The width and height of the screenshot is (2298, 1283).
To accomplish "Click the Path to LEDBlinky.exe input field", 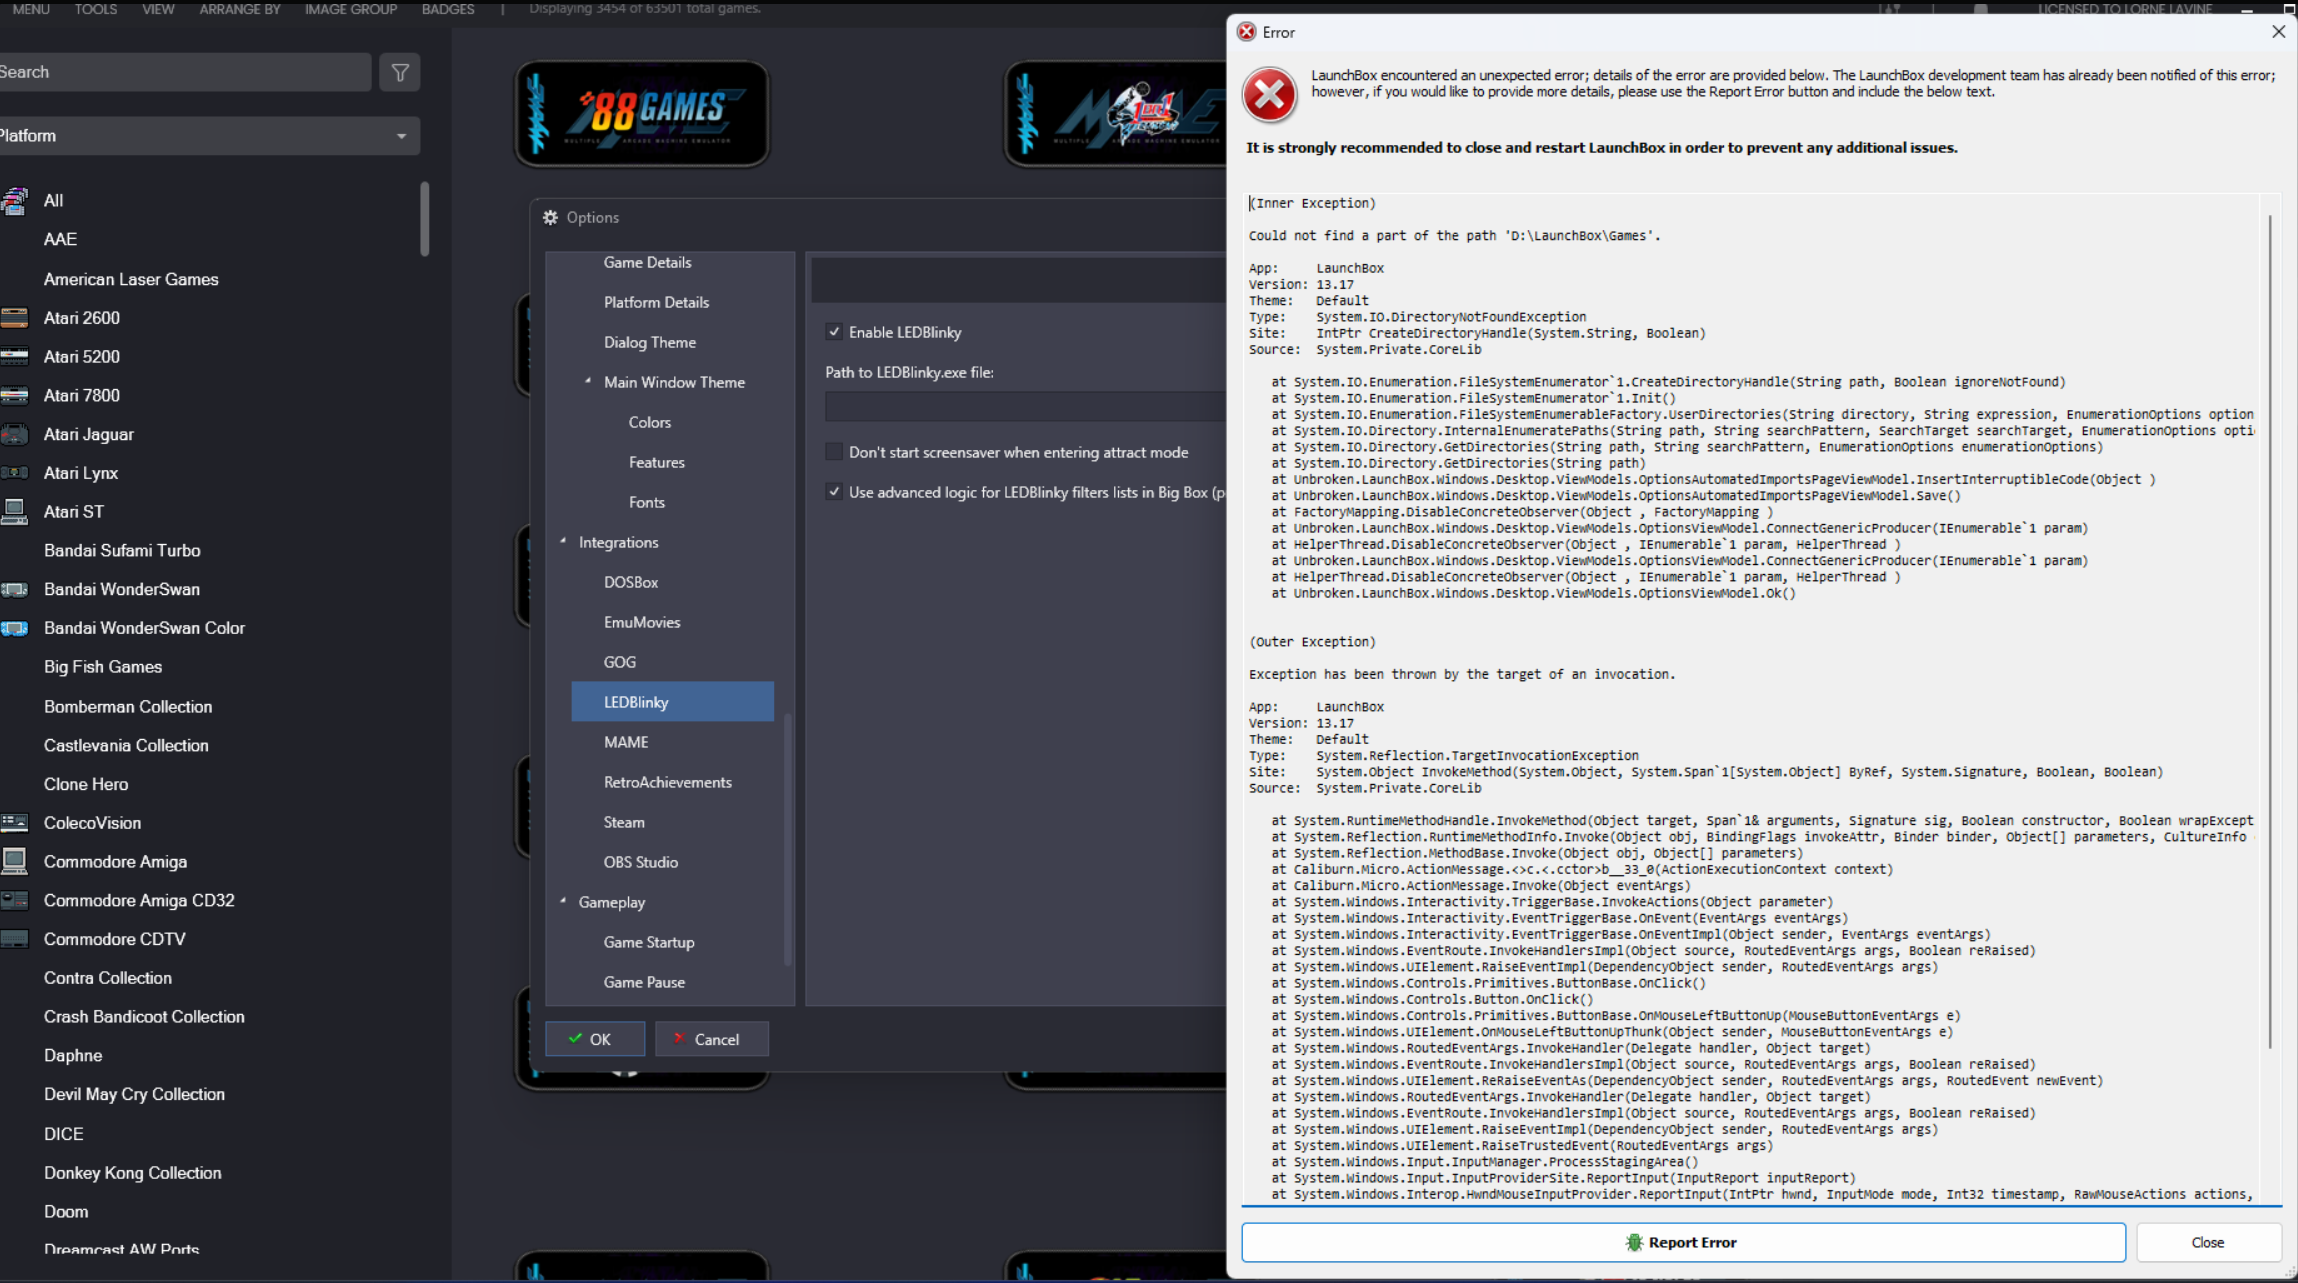I will tap(1024, 406).
